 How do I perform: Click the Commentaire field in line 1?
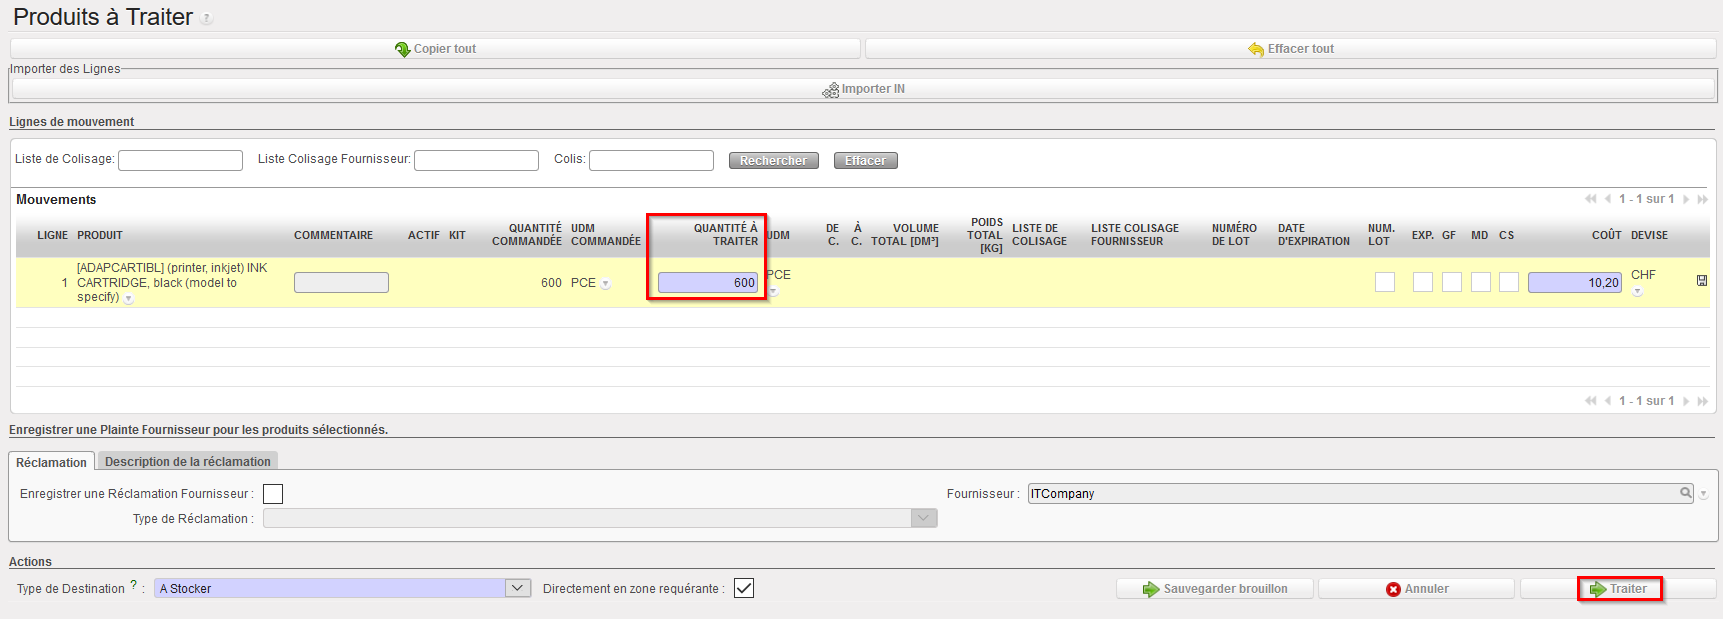tap(341, 283)
